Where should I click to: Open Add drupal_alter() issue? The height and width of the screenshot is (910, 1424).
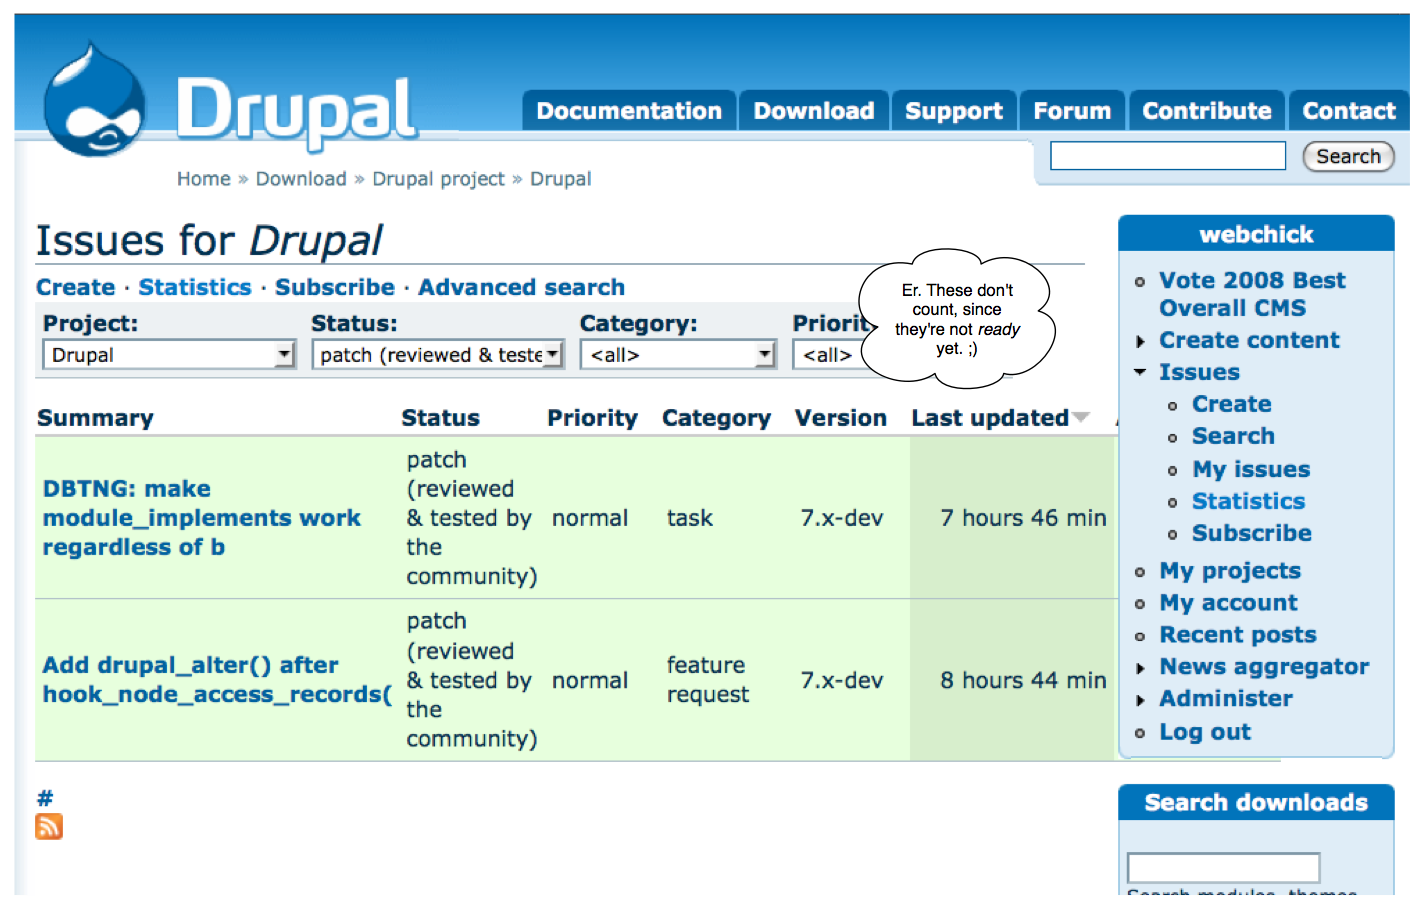tap(217, 680)
